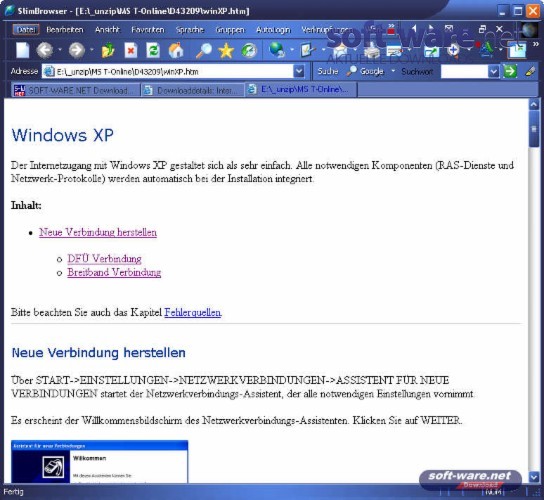Go to the Home page icon
Screen dimensions: 544x500
click(176, 51)
